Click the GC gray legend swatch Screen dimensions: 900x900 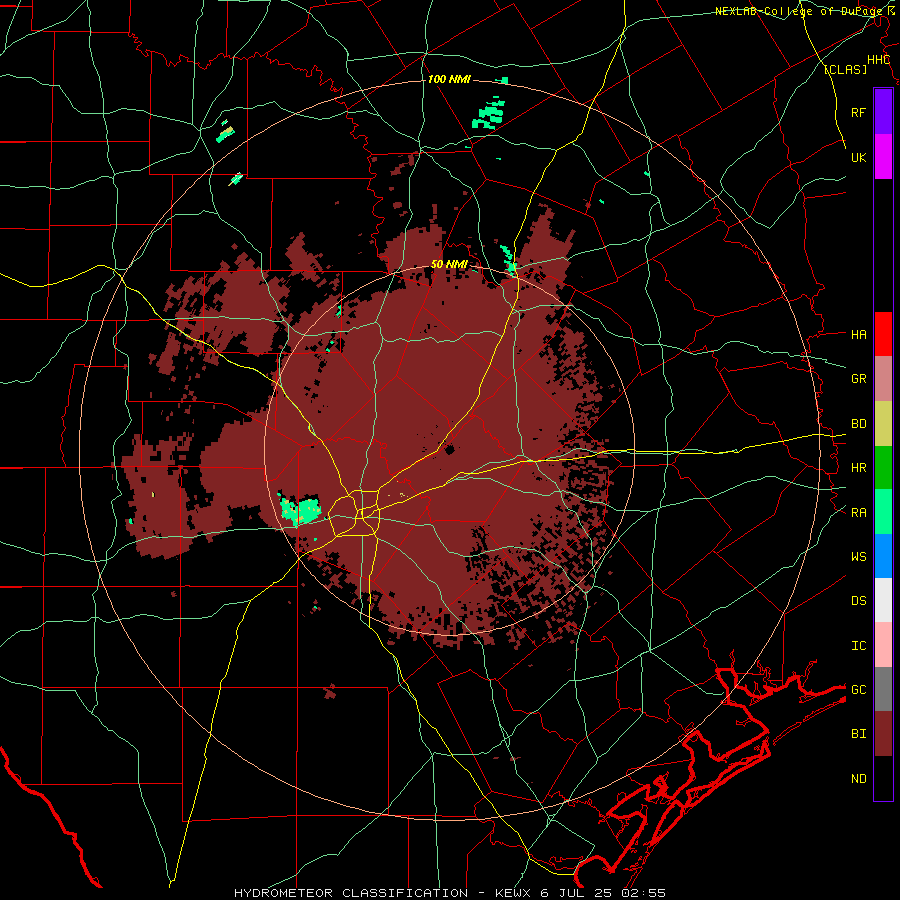tap(883, 689)
